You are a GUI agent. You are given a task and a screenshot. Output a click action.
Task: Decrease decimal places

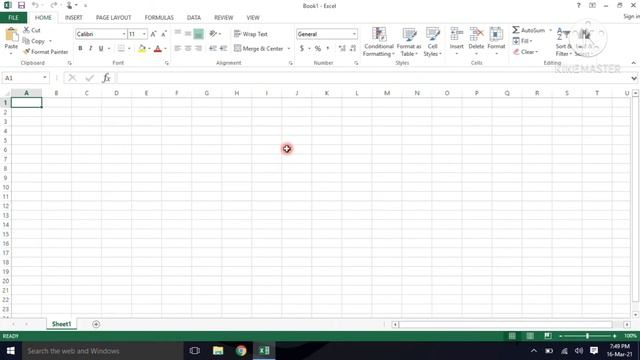[x=353, y=49]
